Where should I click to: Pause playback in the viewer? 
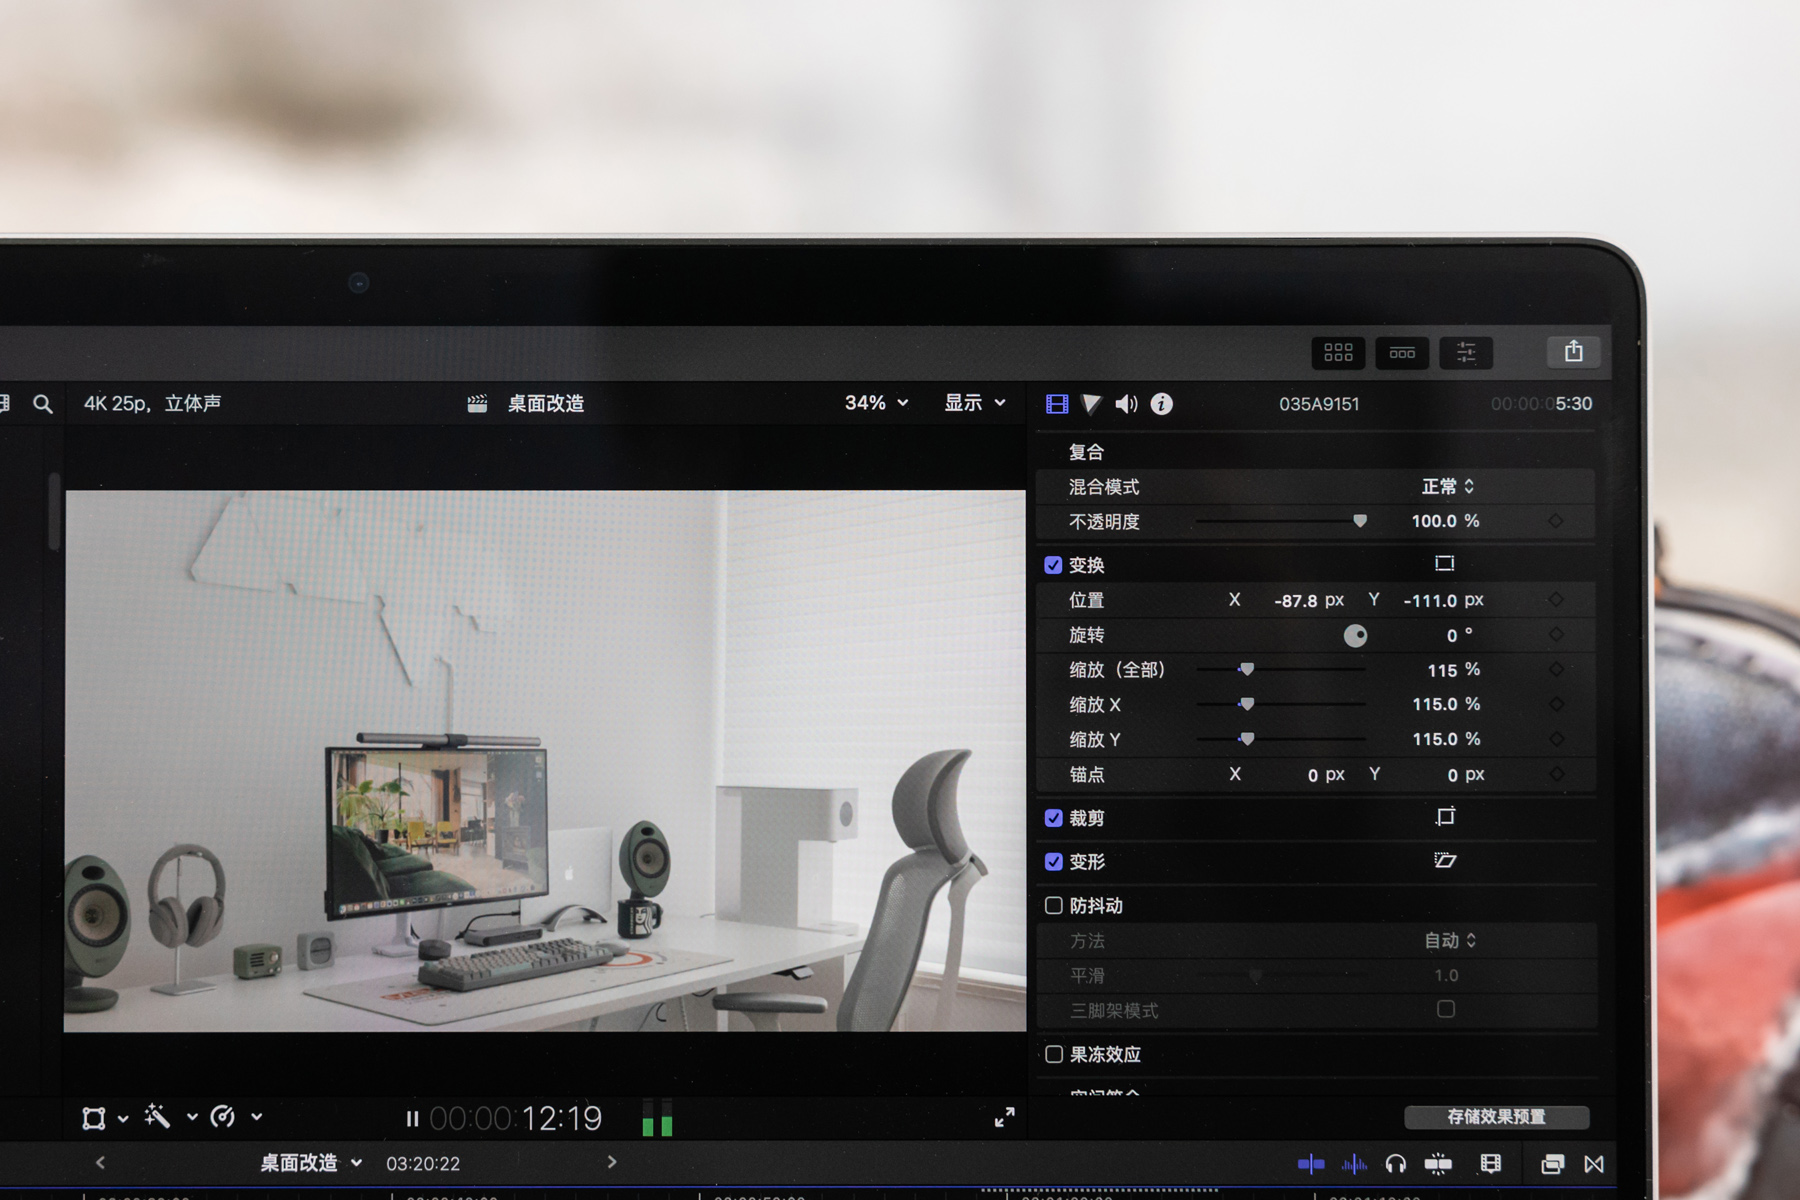(x=412, y=1119)
